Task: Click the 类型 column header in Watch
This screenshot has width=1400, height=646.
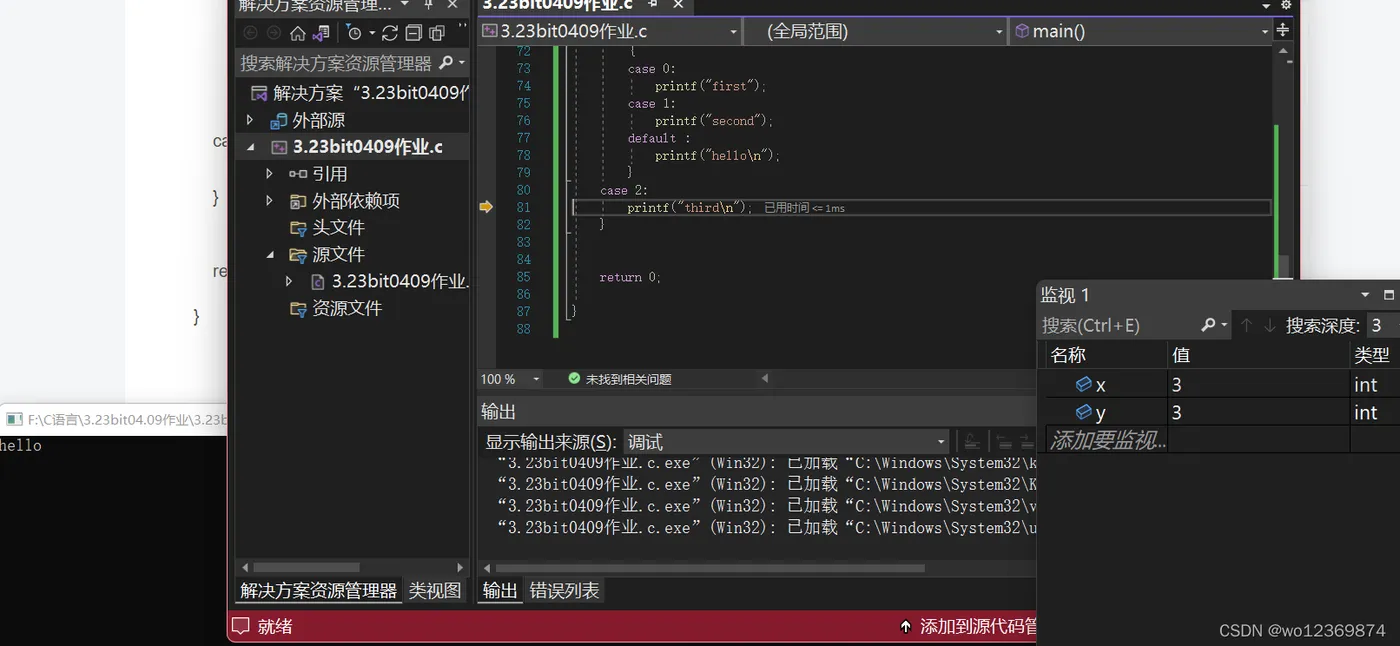Action: pyautogui.click(x=1375, y=355)
